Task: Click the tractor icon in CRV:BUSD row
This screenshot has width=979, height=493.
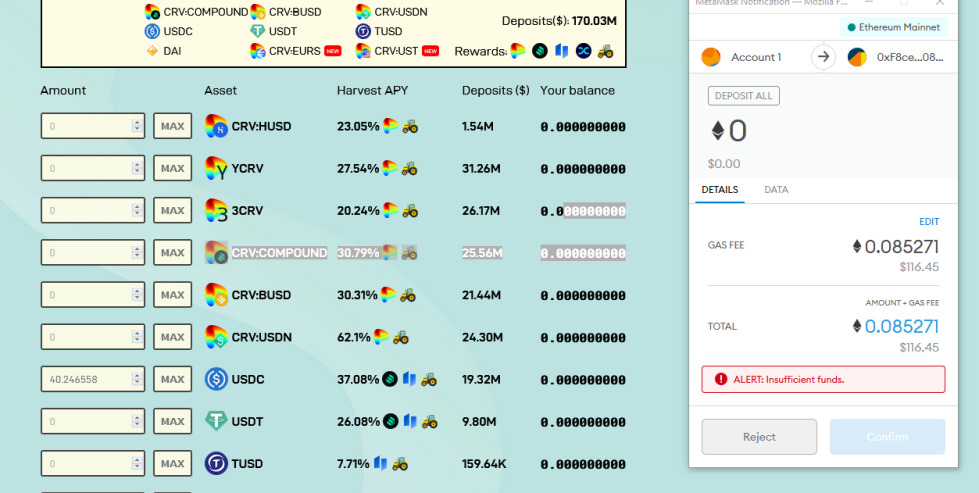Action: [x=408, y=295]
